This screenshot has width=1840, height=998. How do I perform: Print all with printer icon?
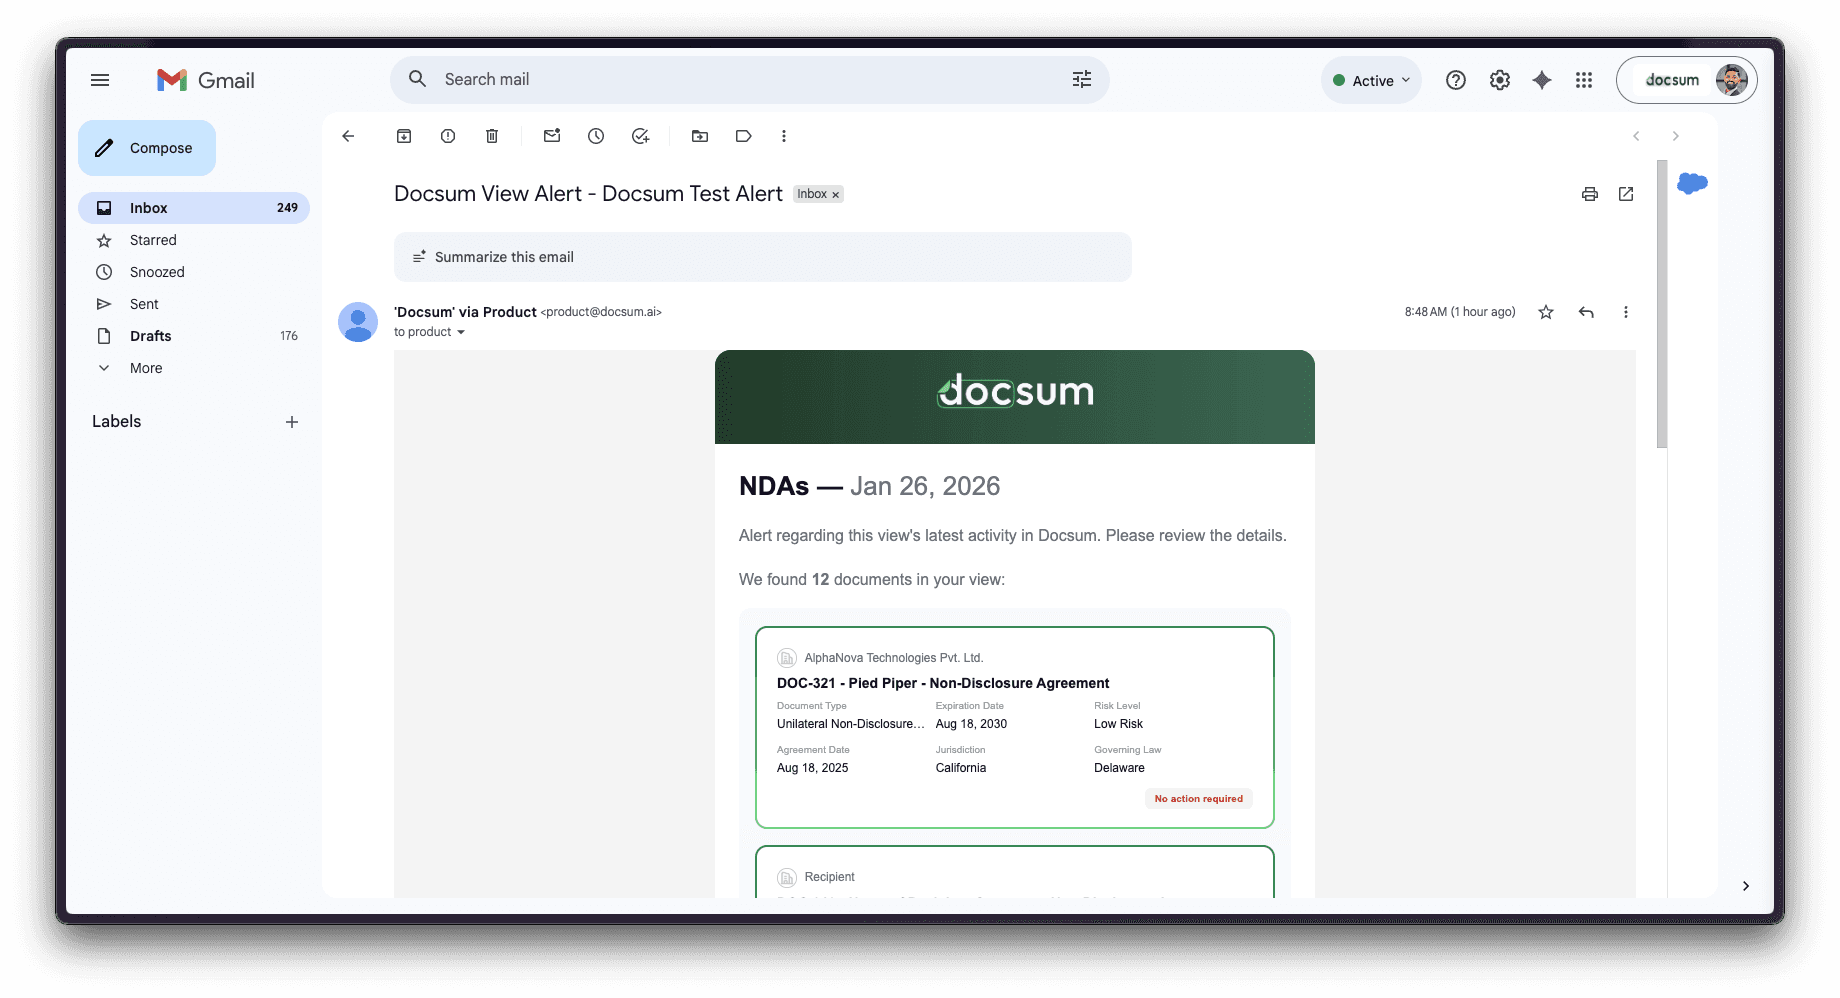[1590, 194]
